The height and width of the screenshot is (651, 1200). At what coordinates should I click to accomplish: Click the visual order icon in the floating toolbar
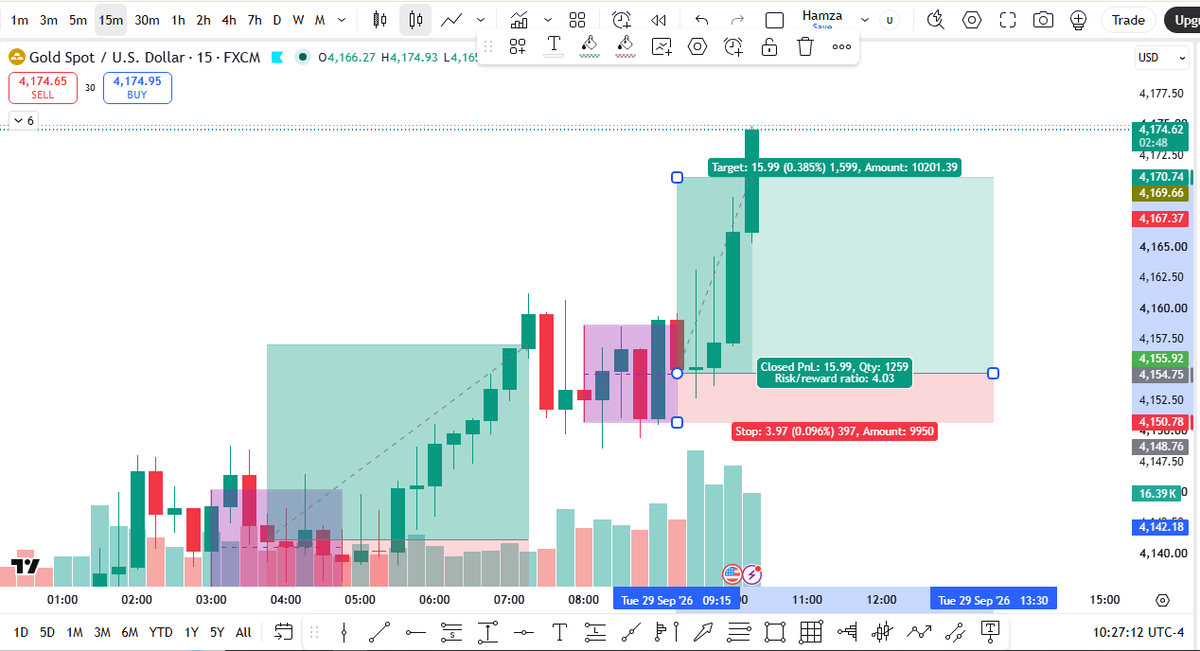coord(662,46)
